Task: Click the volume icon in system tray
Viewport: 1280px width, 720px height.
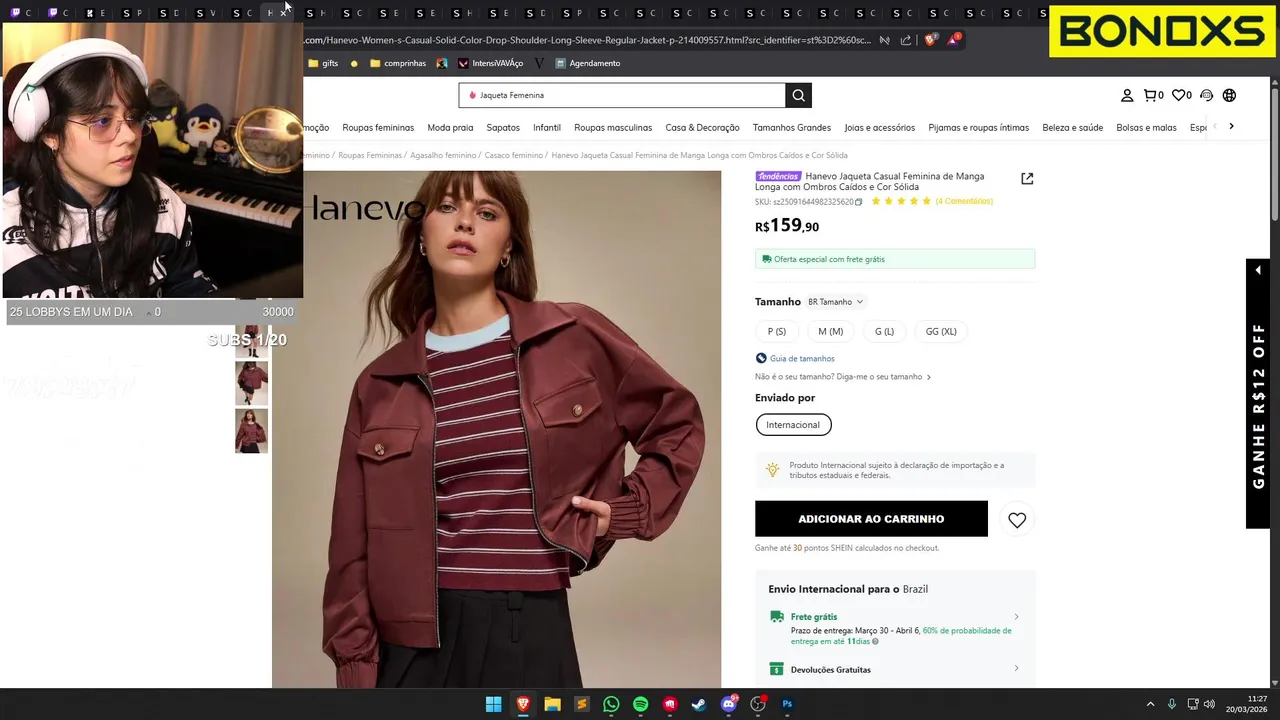Action: (1209, 704)
